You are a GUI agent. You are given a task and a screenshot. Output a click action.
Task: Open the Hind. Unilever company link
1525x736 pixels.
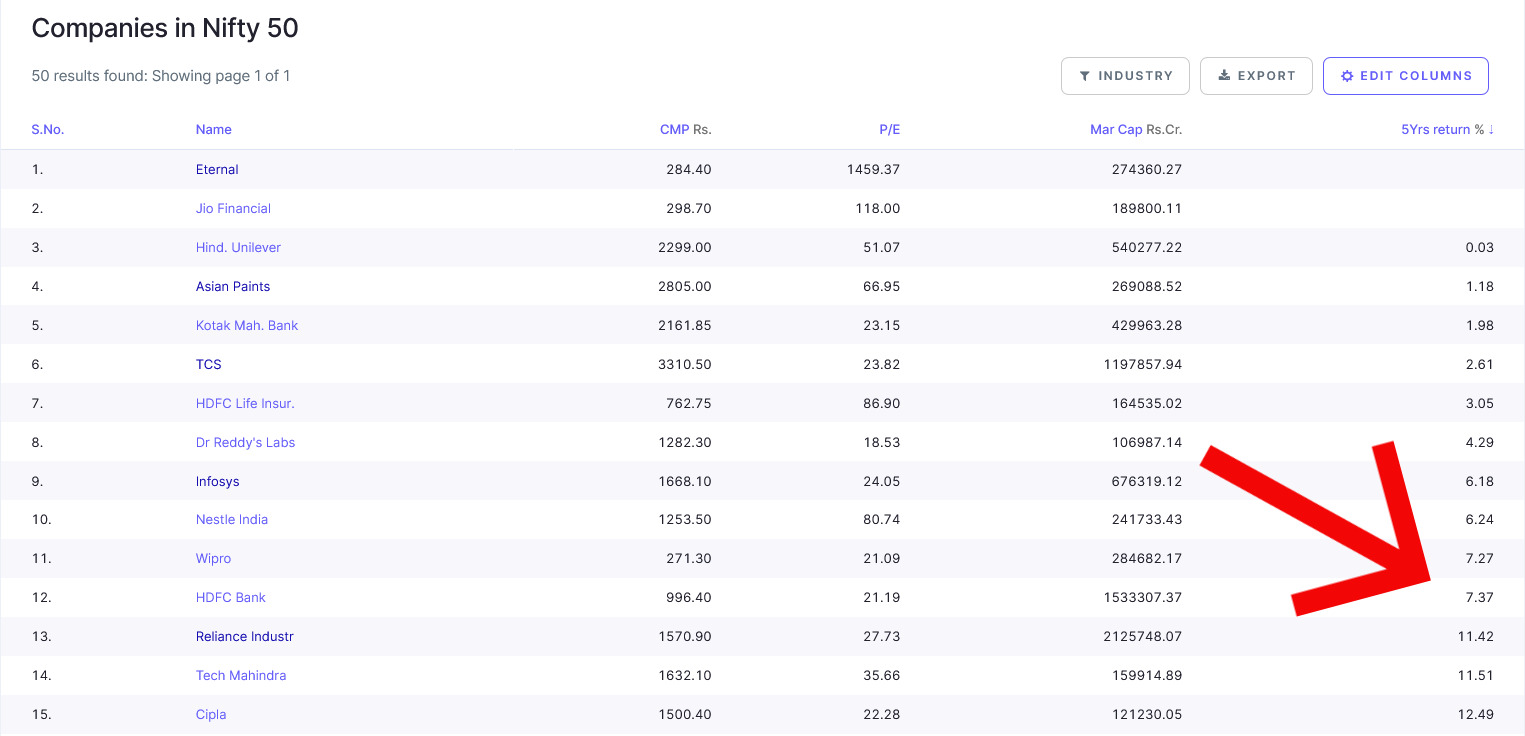click(238, 248)
